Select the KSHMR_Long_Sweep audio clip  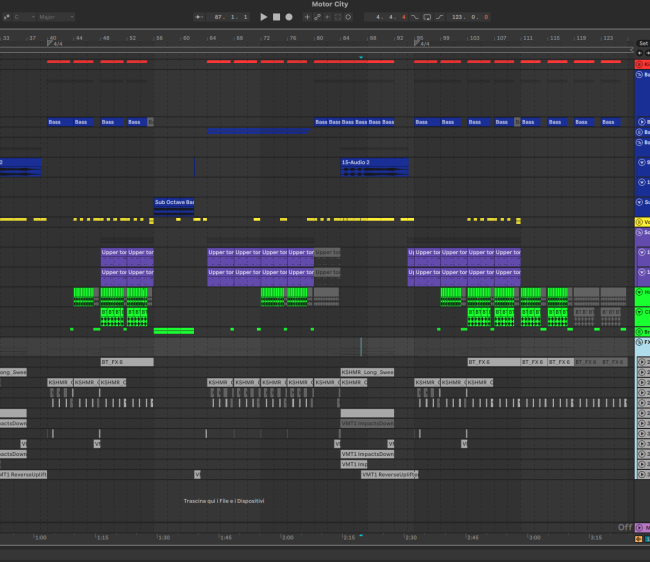(367, 371)
